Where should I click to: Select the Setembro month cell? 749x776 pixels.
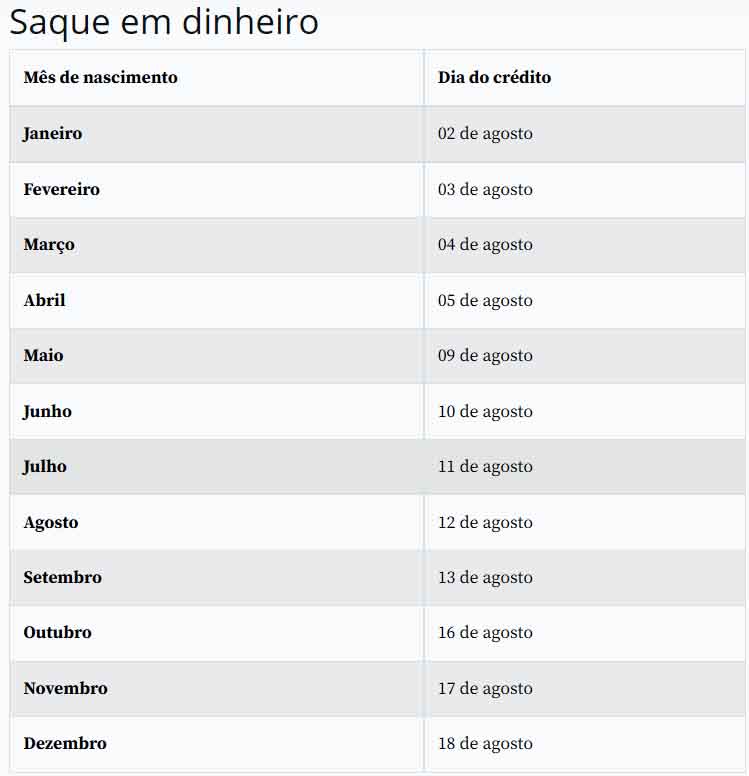tap(63, 578)
